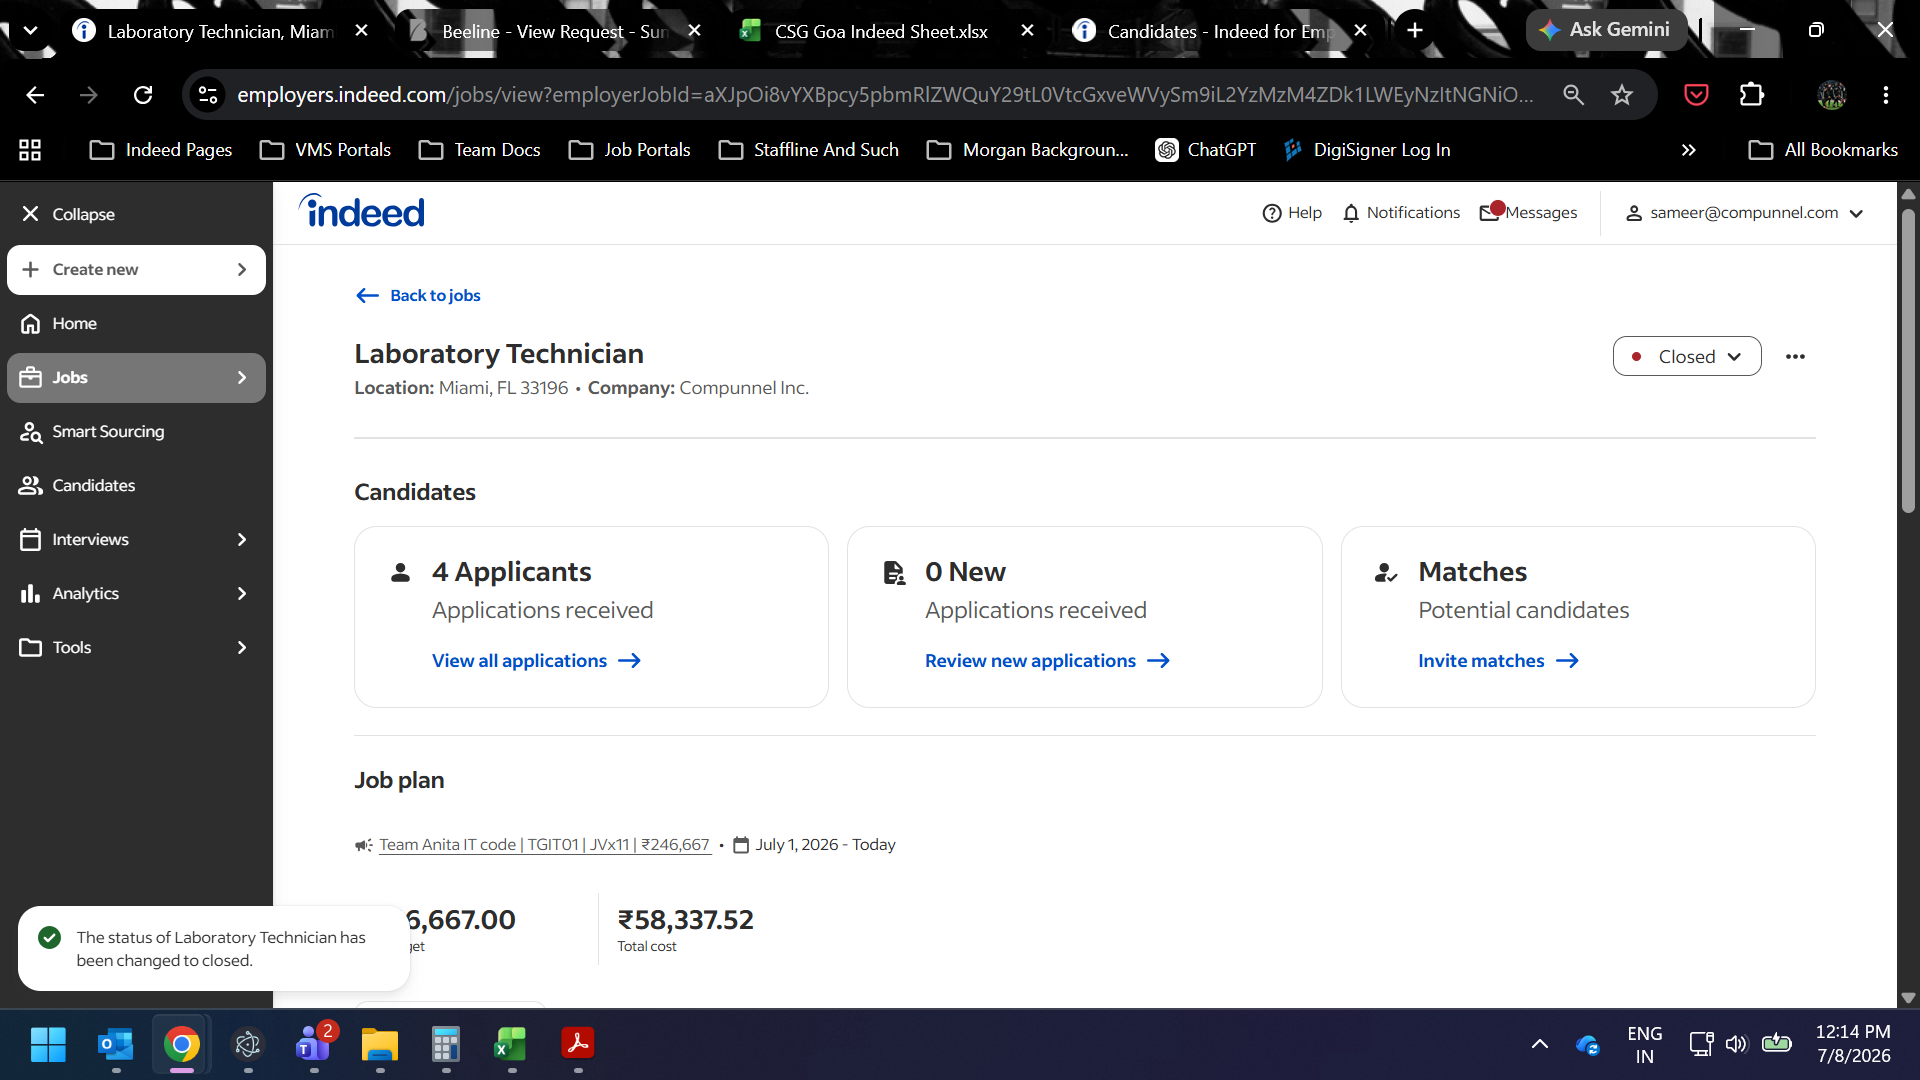Viewport: 1920px width, 1080px height.
Task: Open File Explorer from taskbar
Action: (380, 1045)
